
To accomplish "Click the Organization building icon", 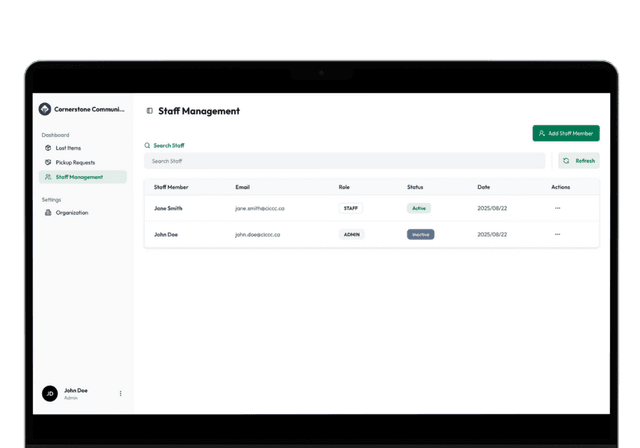I will tap(47, 213).
